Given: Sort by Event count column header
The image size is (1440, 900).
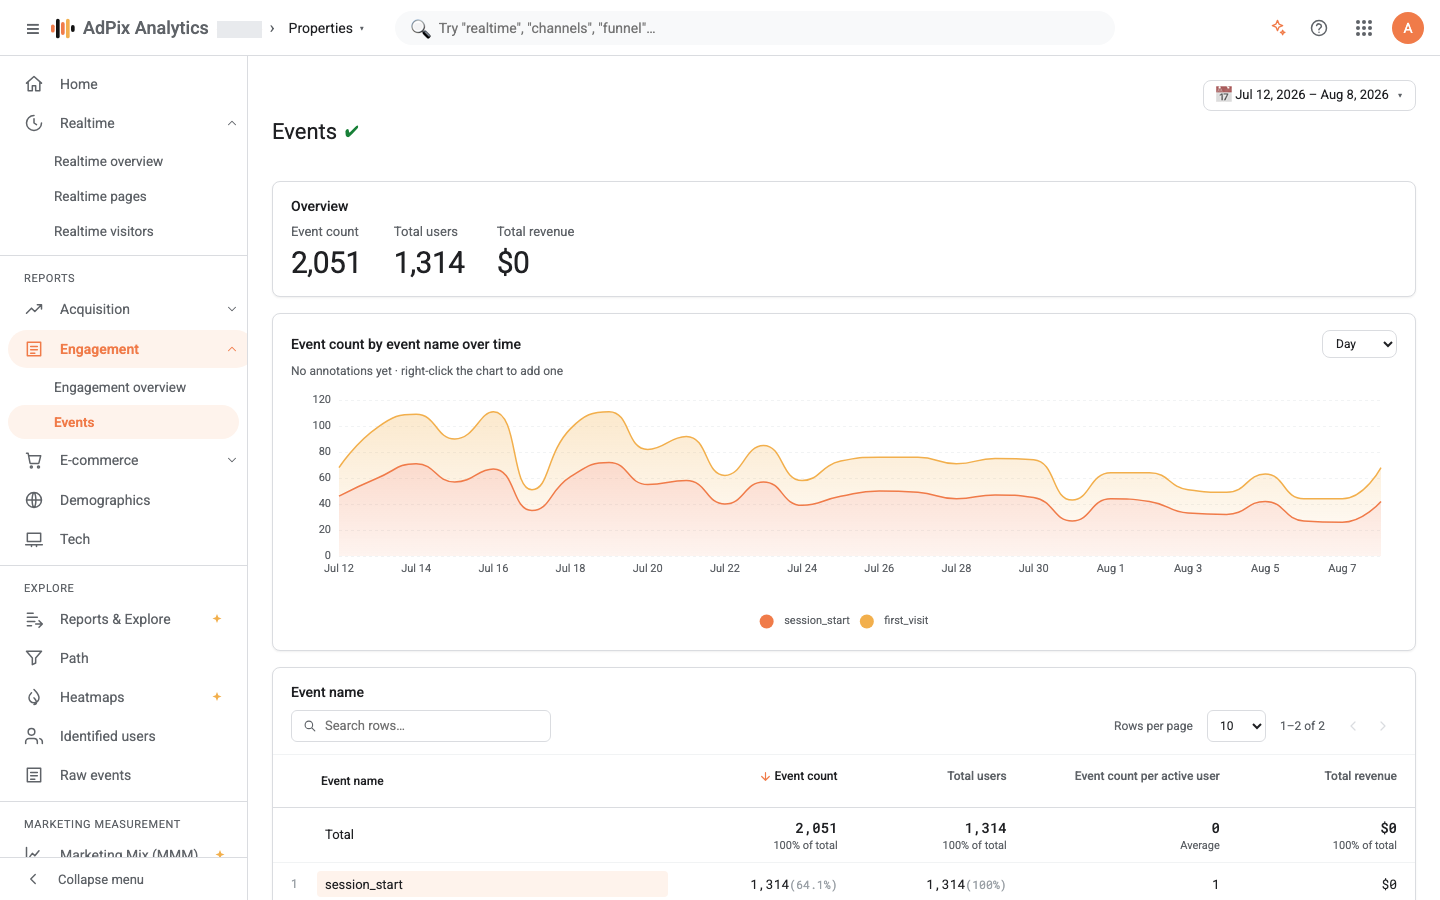Looking at the screenshot, I should 798,776.
